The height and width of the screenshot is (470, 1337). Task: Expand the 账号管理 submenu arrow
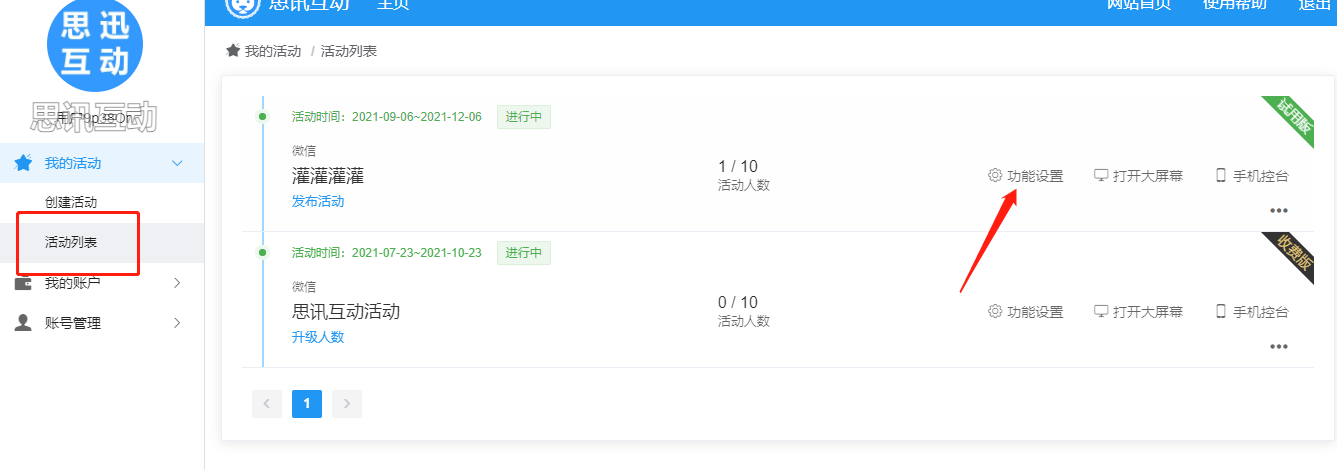[x=177, y=323]
